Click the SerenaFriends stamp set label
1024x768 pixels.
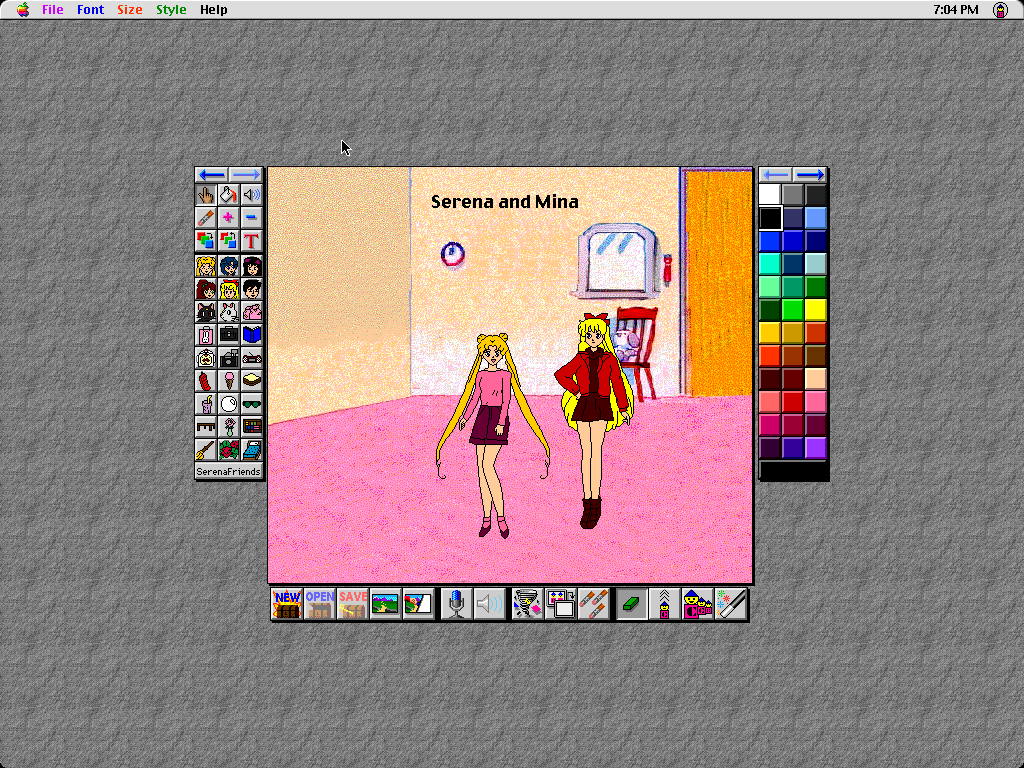click(229, 472)
